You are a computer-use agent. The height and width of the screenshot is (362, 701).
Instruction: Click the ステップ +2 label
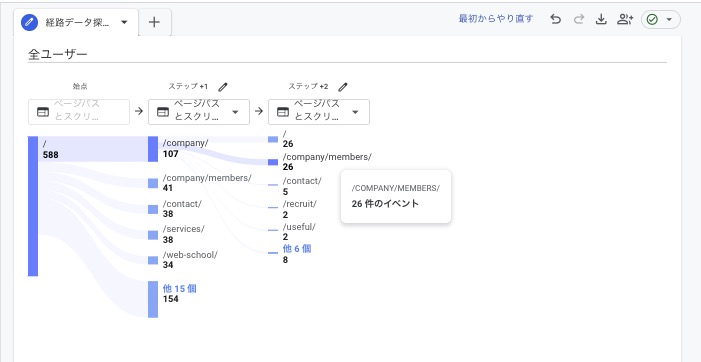point(308,87)
